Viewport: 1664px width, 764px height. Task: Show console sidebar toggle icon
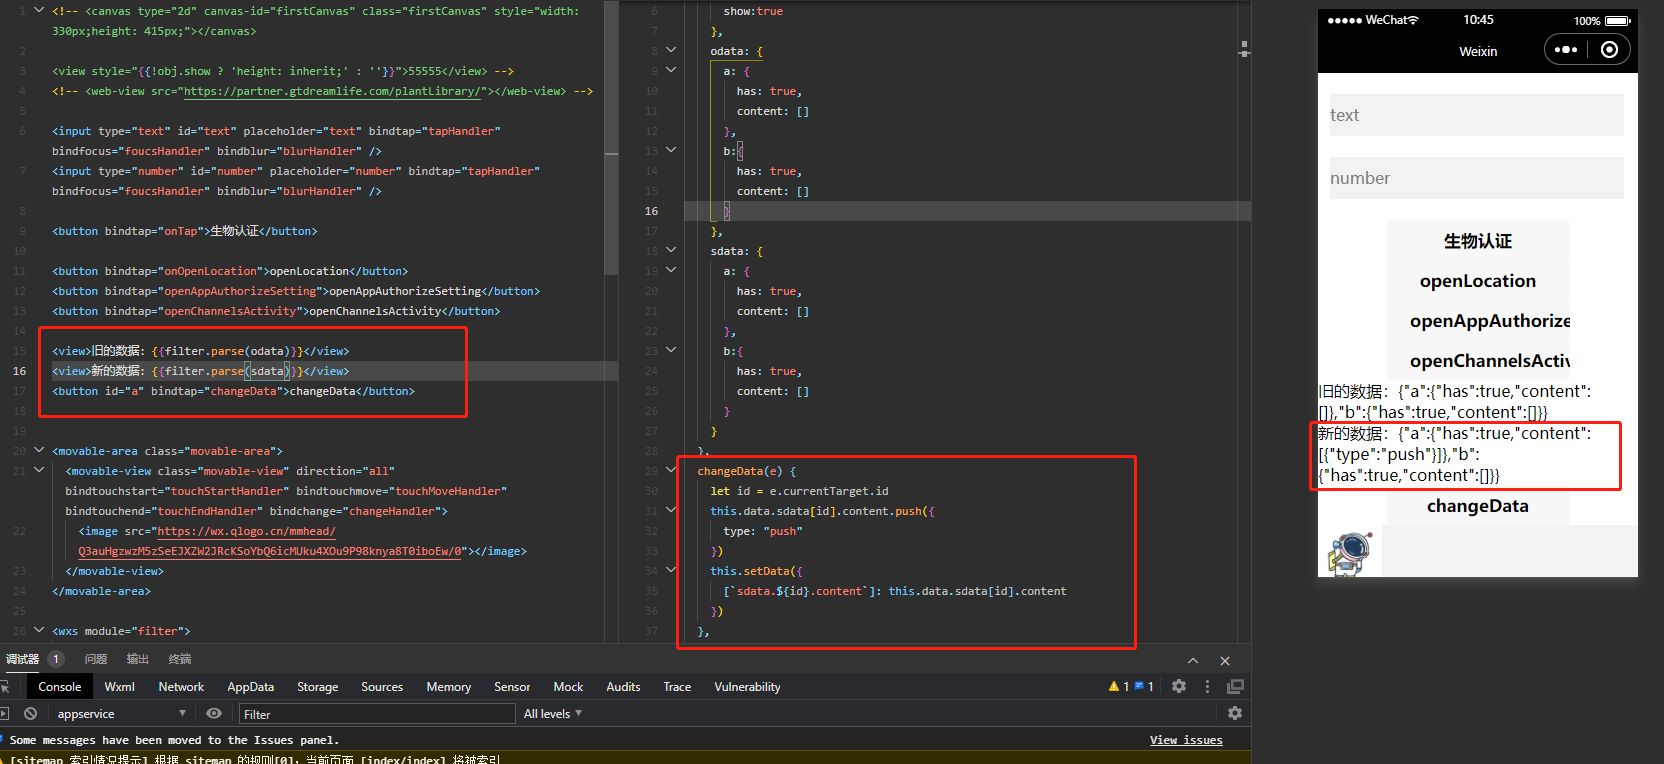tap(4, 713)
